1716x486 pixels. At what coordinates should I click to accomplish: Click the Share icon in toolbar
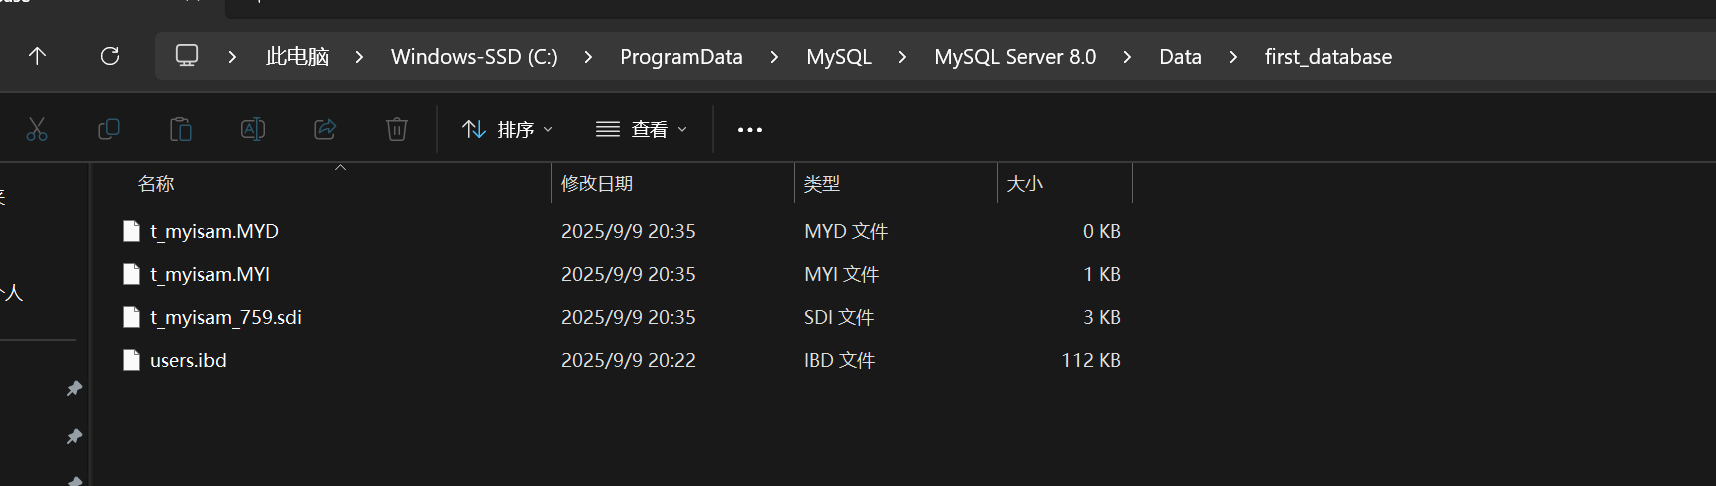click(x=325, y=129)
